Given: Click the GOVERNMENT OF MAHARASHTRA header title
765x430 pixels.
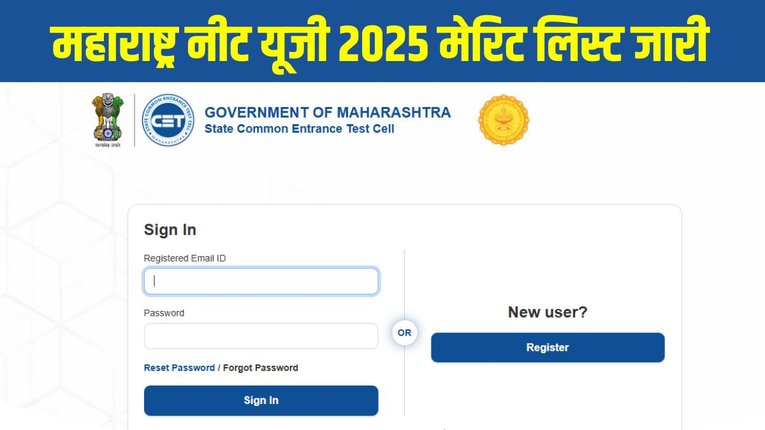Looking at the screenshot, I should tap(327, 112).
